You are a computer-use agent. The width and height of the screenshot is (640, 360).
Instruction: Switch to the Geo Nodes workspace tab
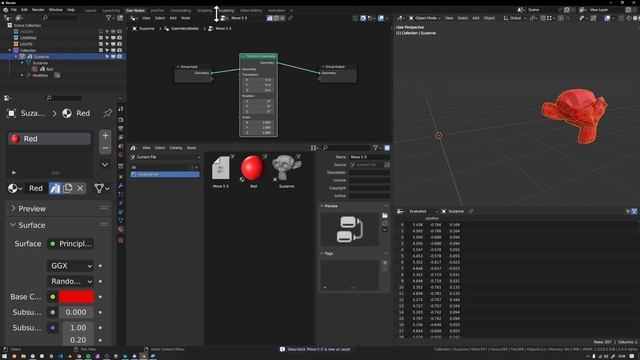coord(135,10)
